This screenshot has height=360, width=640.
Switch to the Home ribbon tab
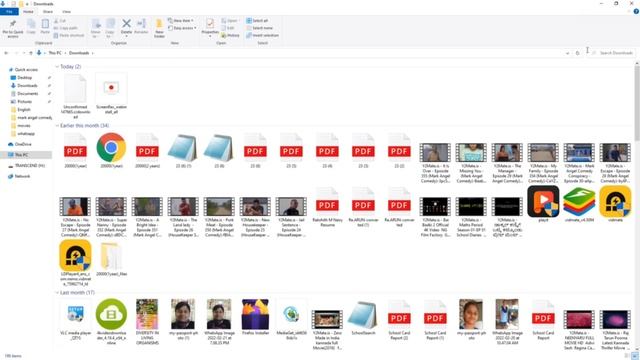point(28,12)
